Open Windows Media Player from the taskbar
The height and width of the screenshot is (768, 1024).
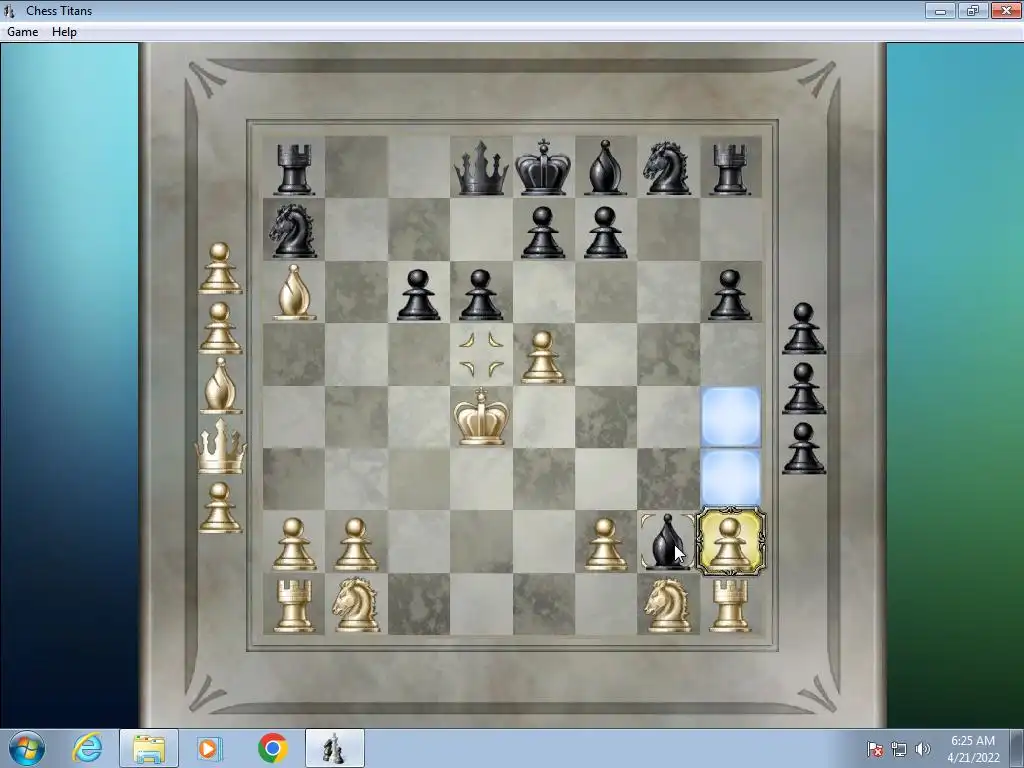[210, 748]
